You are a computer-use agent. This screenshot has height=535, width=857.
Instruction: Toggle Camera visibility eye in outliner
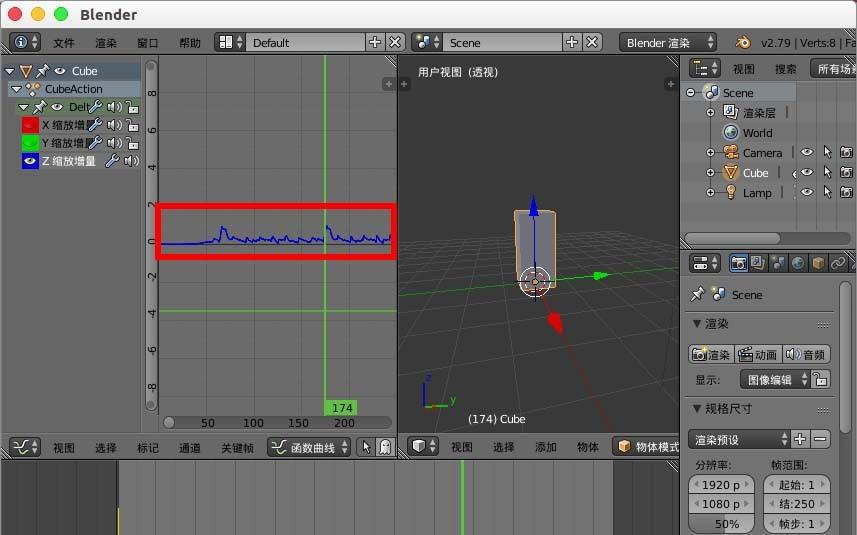(x=807, y=152)
